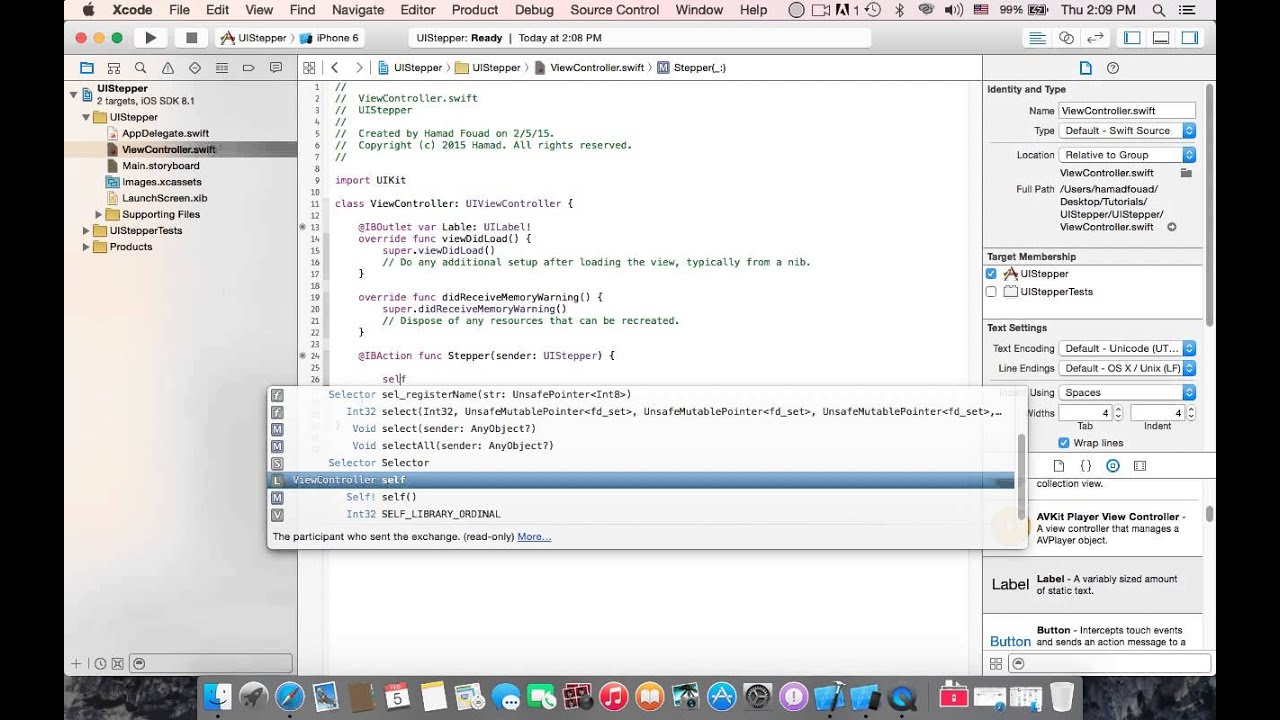Toggle the Navigator pane visibility
Viewport: 1280px width, 720px height.
[1132, 38]
